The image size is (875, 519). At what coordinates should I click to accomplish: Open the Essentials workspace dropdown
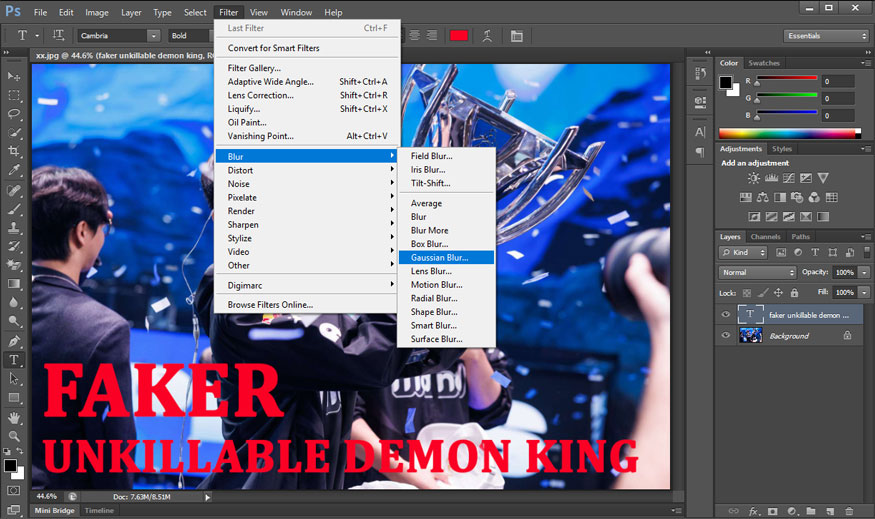[x=826, y=36]
